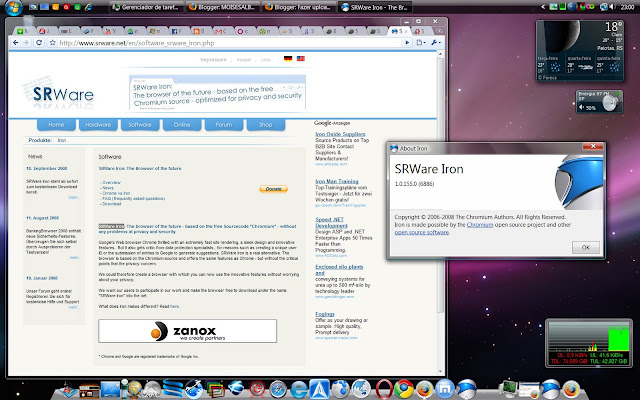Open the Chrome vs Iron link
Image resolution: width=640 pixels, height=400 pixels.
coord(116,193)
